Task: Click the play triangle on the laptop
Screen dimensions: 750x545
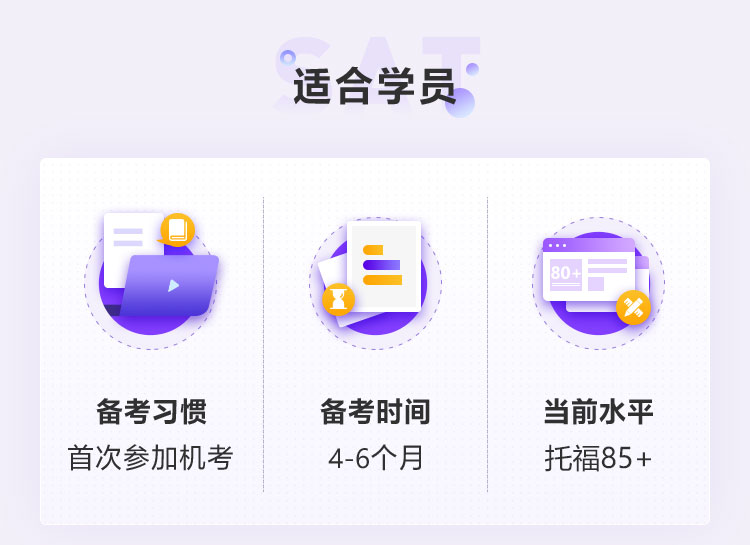Action: [x=173, y=286]
